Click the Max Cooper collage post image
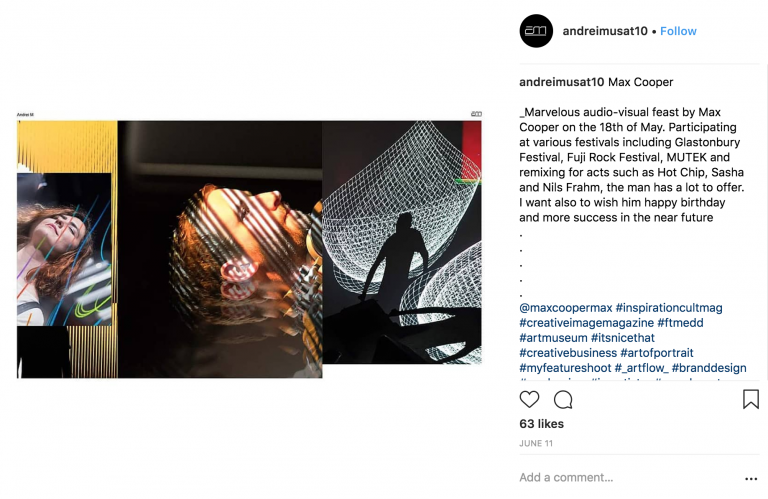 point(249,245)
